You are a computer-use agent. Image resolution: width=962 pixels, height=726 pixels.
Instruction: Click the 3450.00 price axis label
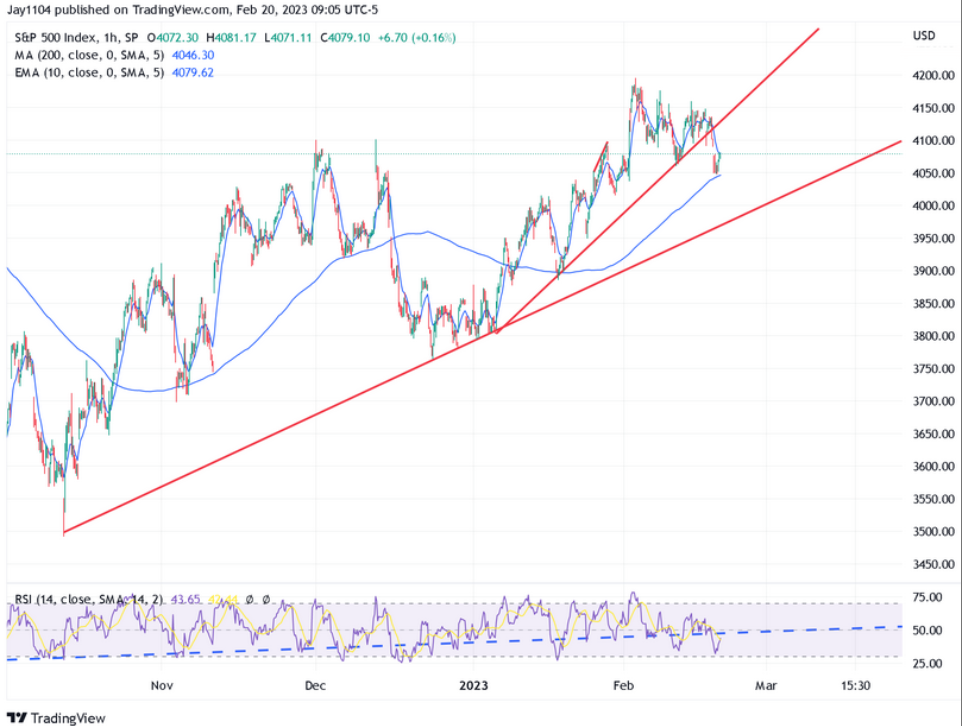coord(934,564)
